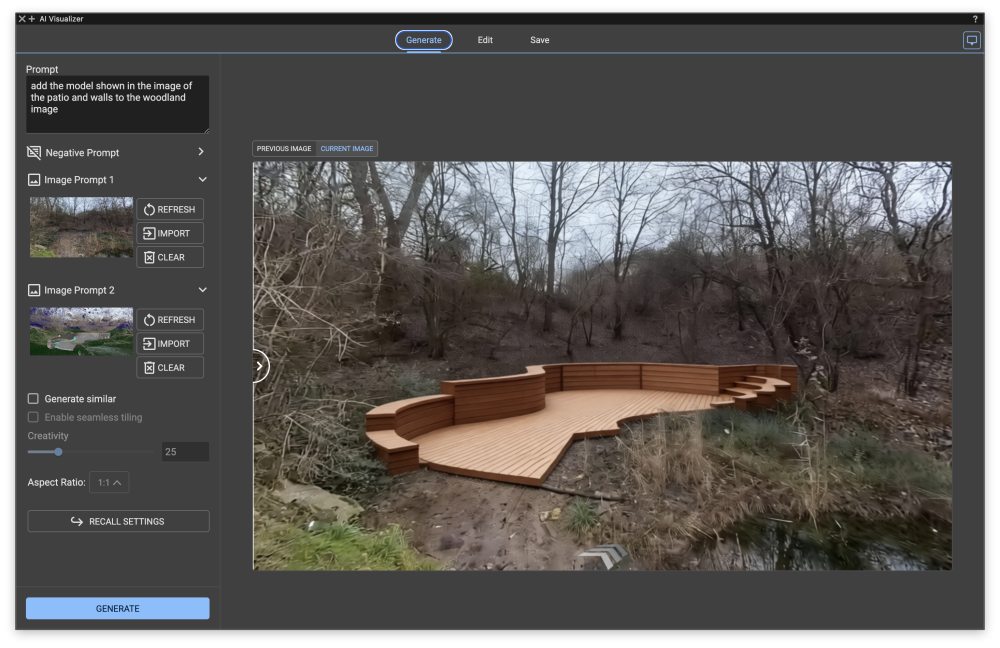
Task: Collapse the Image Prompt 1 section
Action: click(202, 180)
